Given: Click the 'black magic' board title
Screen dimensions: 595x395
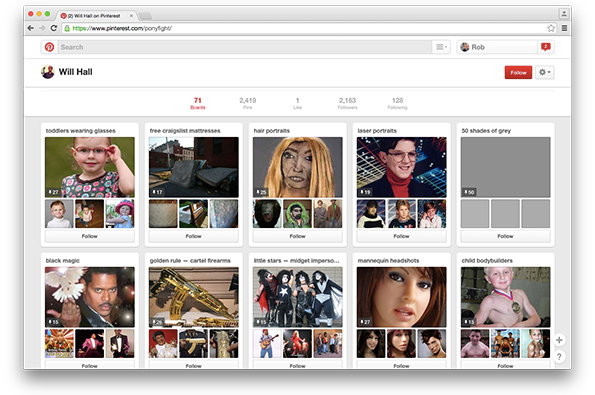Looking at the screenshot, I should point(63,260).
